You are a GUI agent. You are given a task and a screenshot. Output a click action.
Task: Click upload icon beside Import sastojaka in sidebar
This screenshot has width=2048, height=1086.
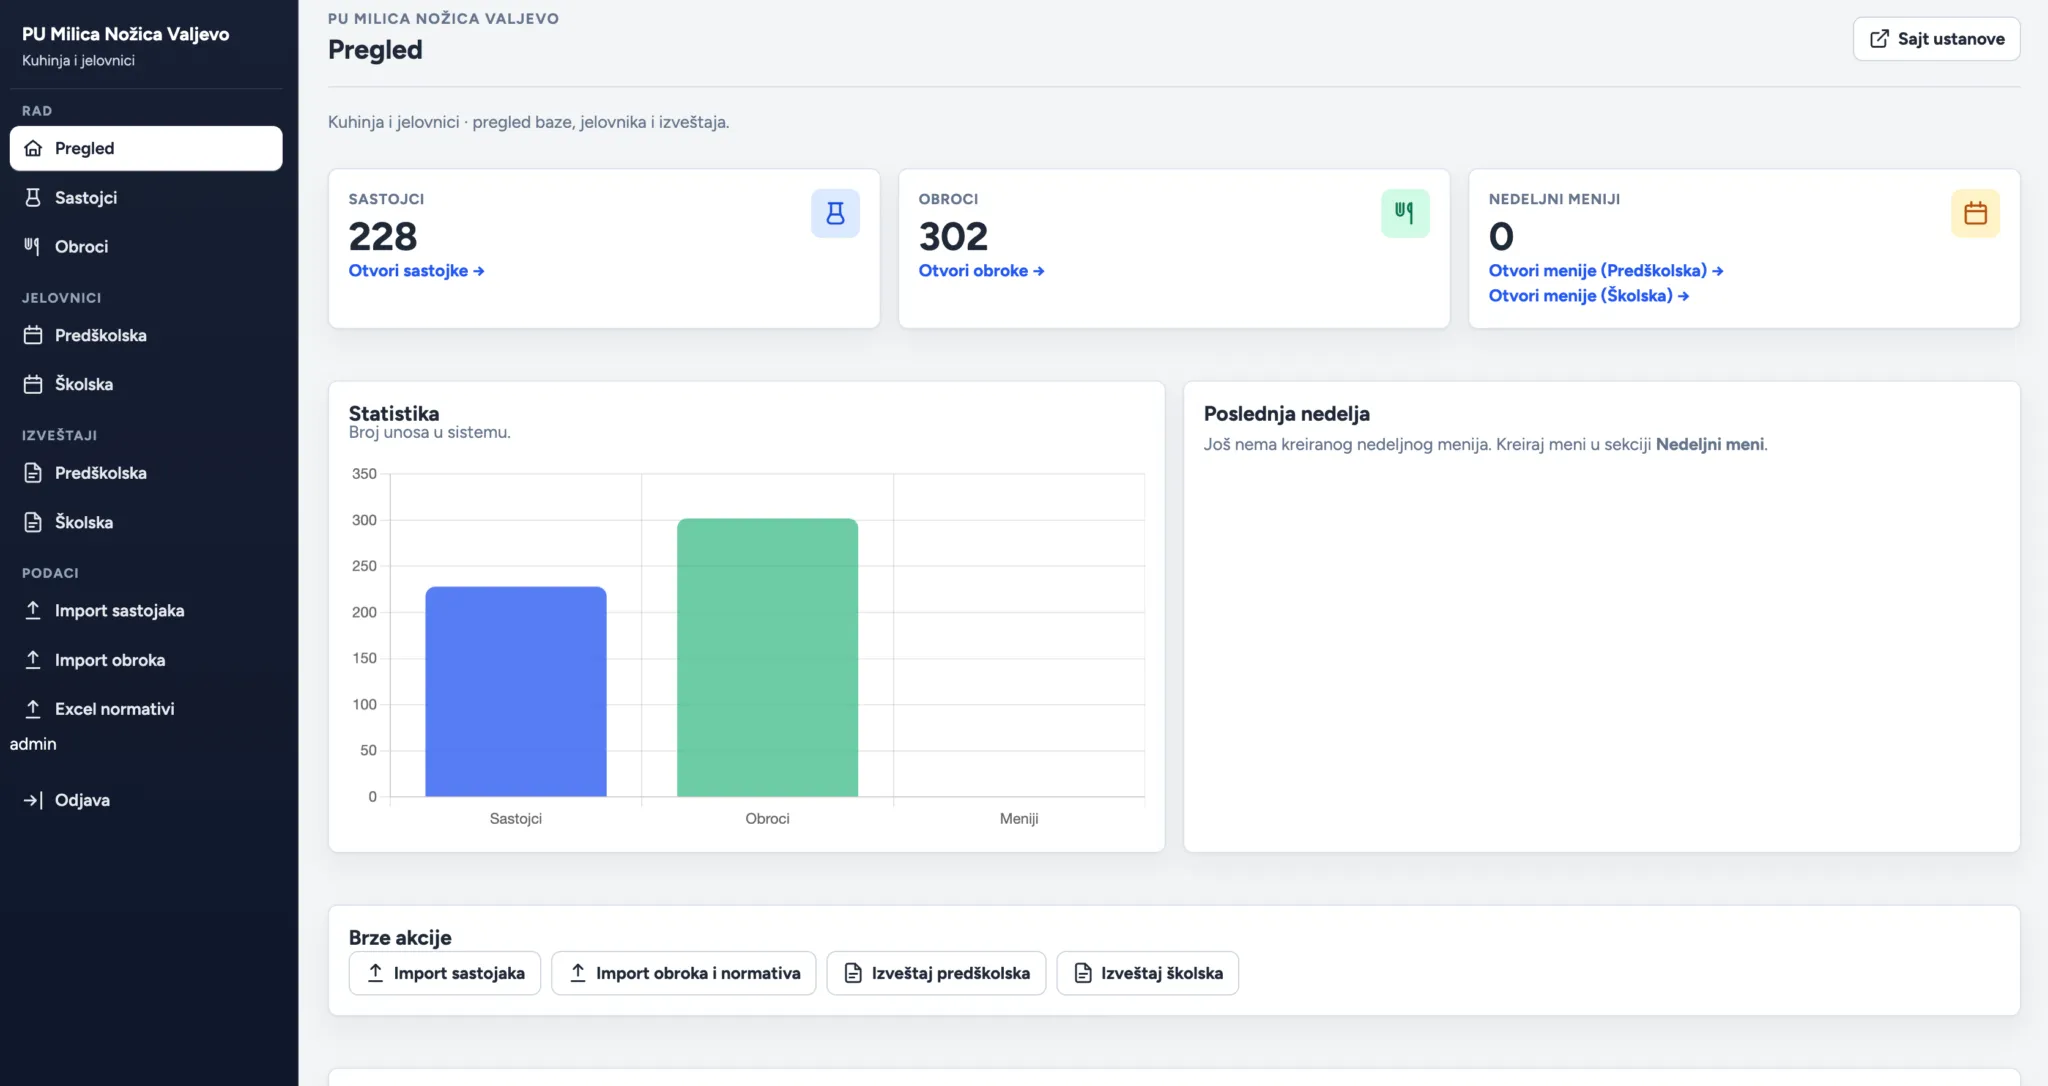pyautogui.click(x=33, y=610)
